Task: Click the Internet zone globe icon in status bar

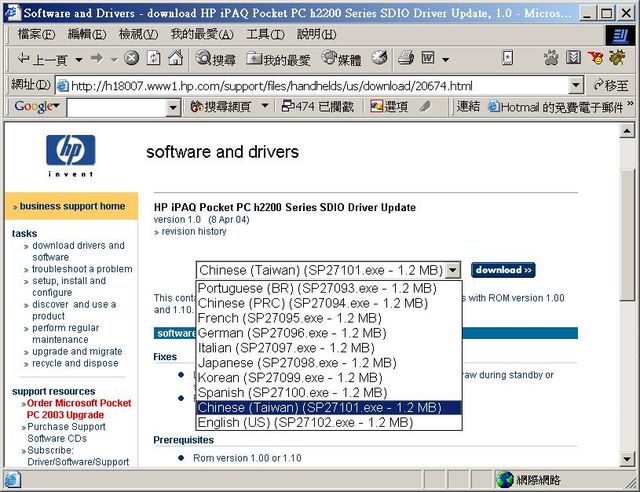Action: (x=504, y=480)
